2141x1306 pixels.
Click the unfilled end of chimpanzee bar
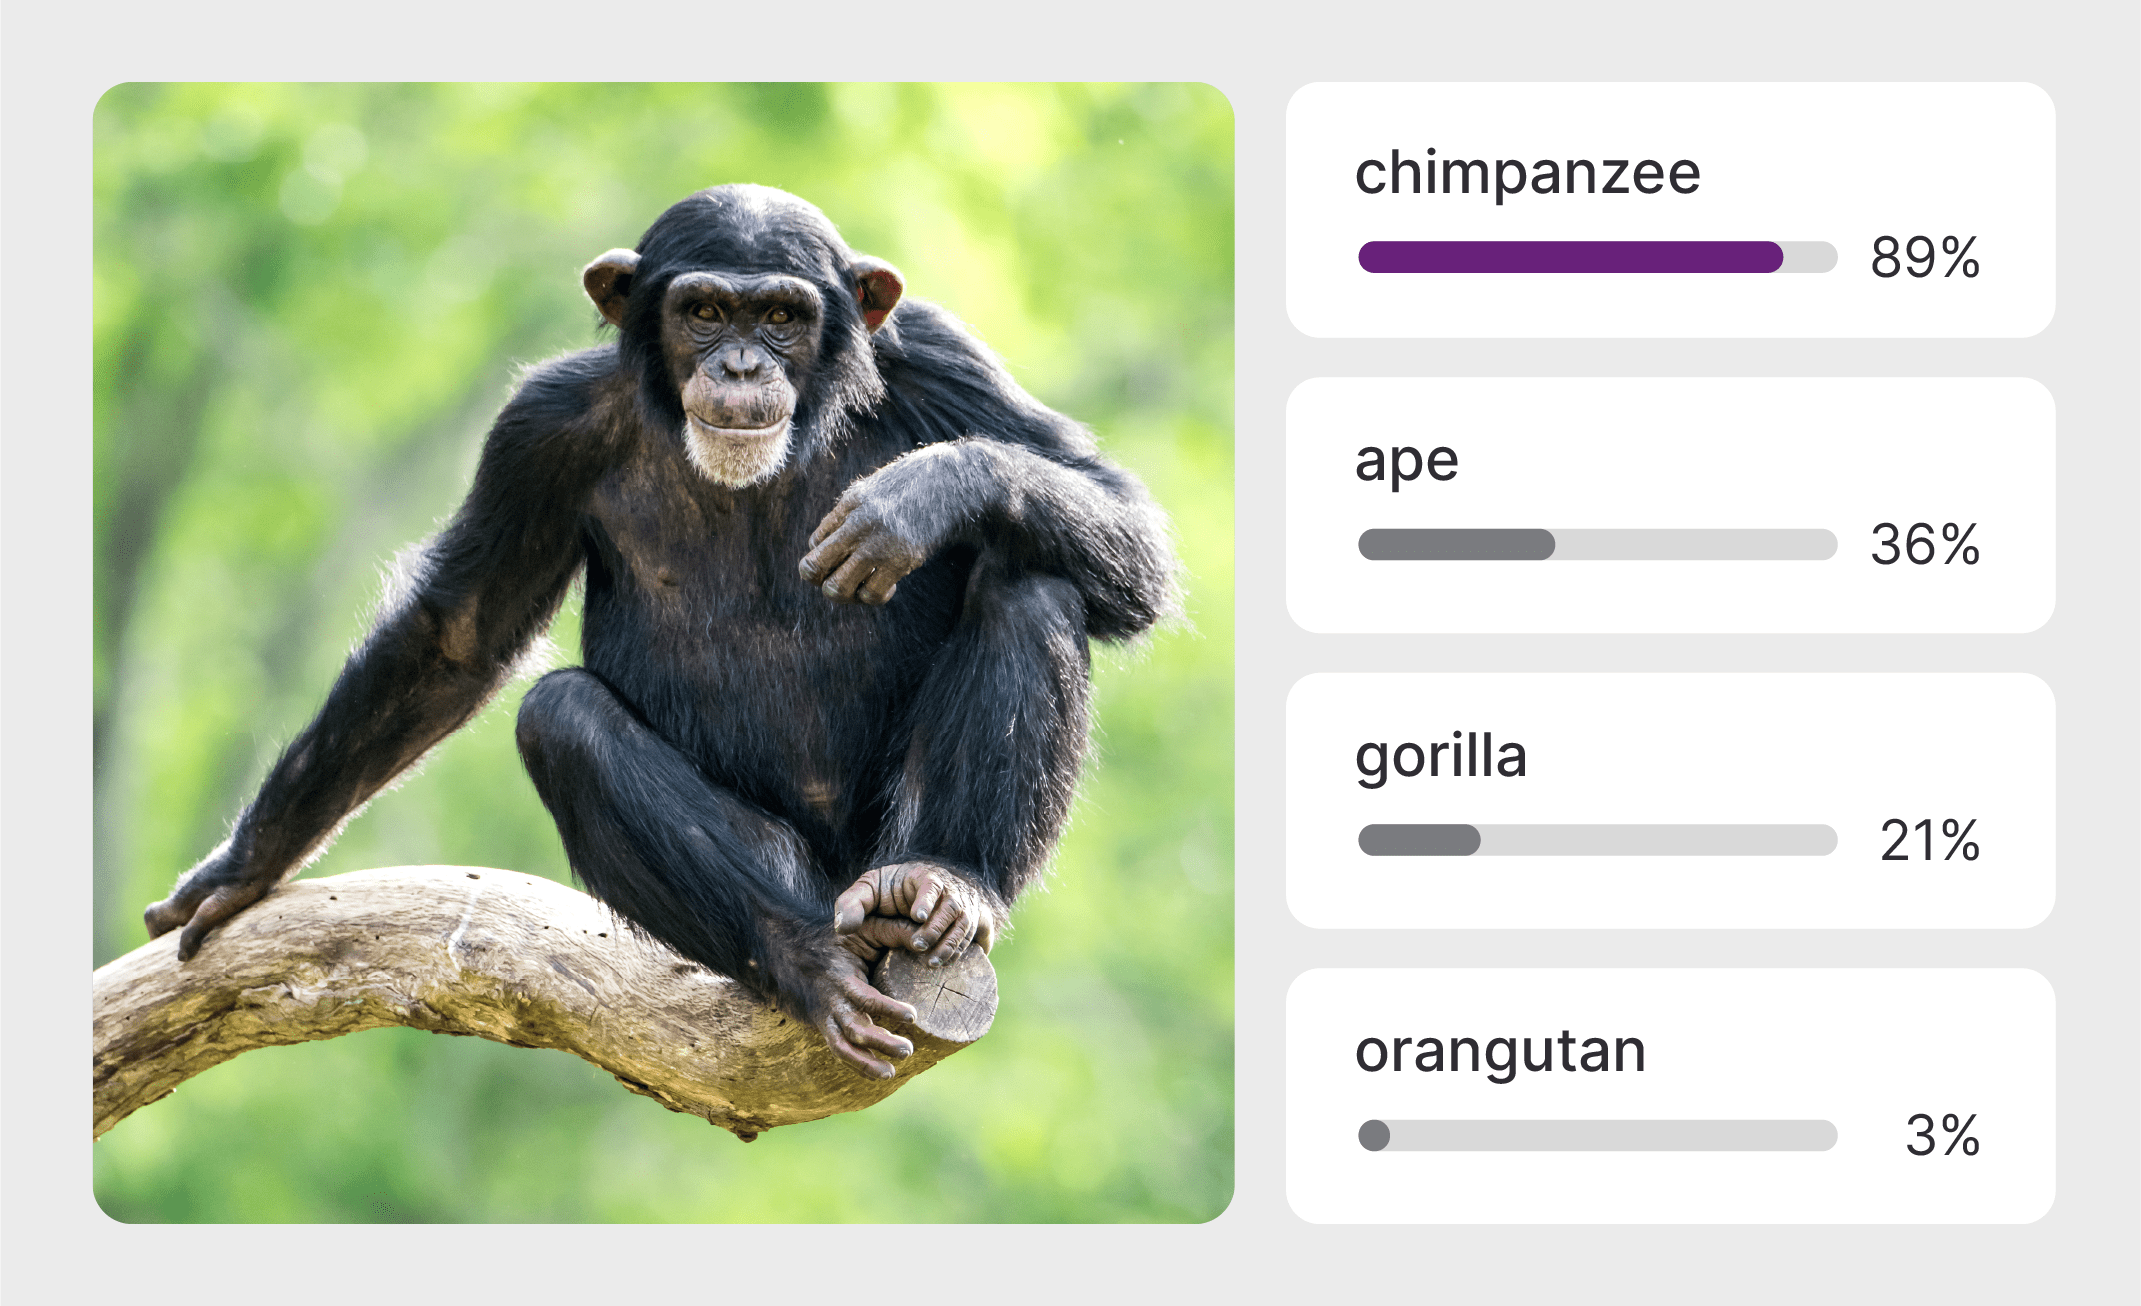click(1811, 257)
